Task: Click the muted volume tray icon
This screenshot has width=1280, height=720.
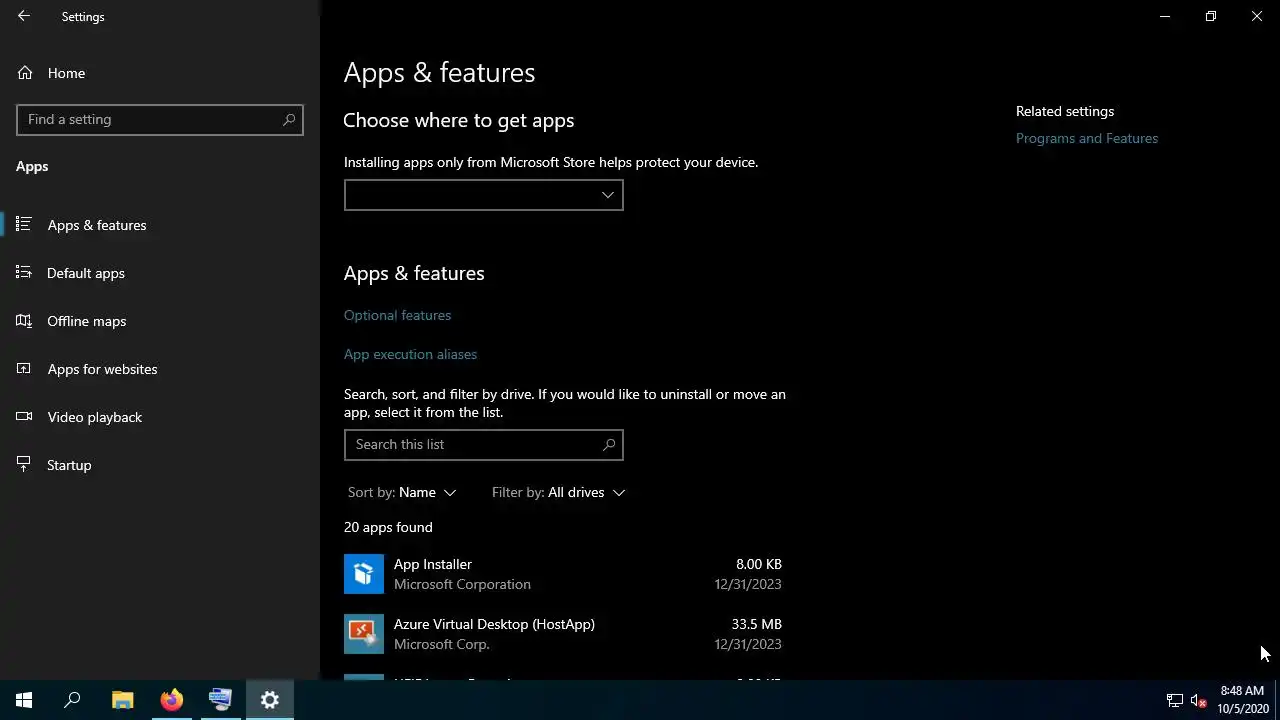Action: pos(1199,701)
